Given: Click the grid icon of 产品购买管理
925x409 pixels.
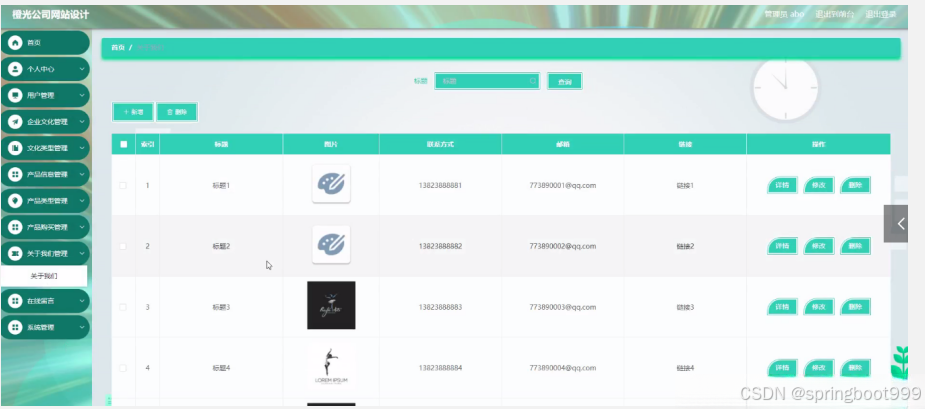Looking at the screenshot, I should 15,227.
